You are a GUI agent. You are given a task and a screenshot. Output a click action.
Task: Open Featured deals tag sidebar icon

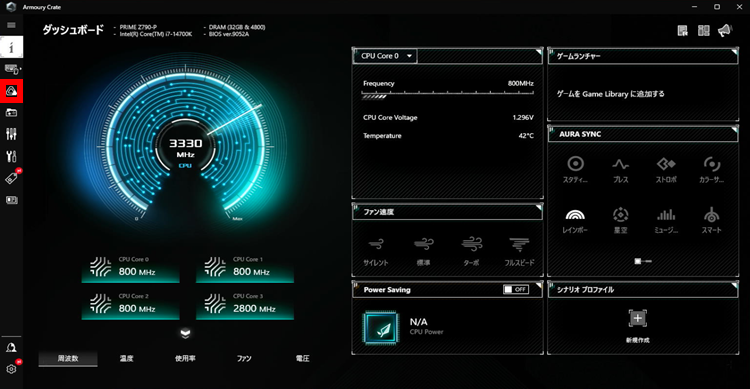pyautogui.click(x=11, y=178)
